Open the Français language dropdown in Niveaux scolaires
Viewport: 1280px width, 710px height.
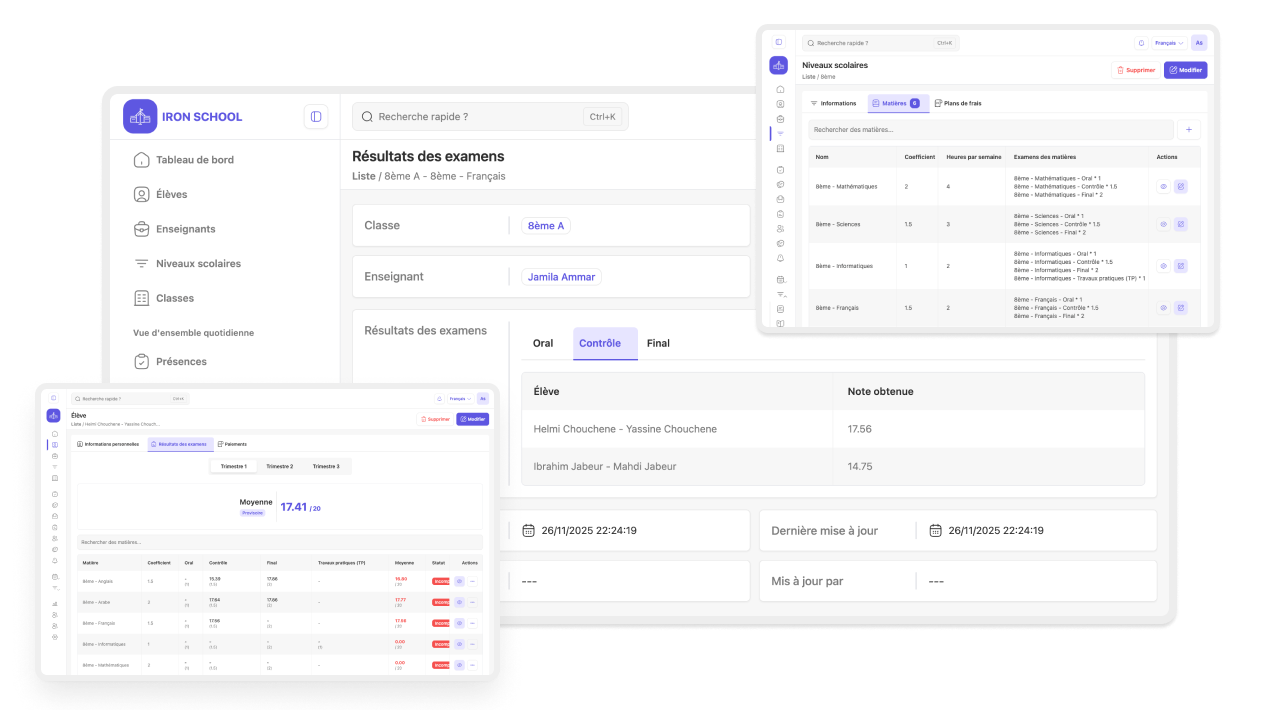[1169, 43]
